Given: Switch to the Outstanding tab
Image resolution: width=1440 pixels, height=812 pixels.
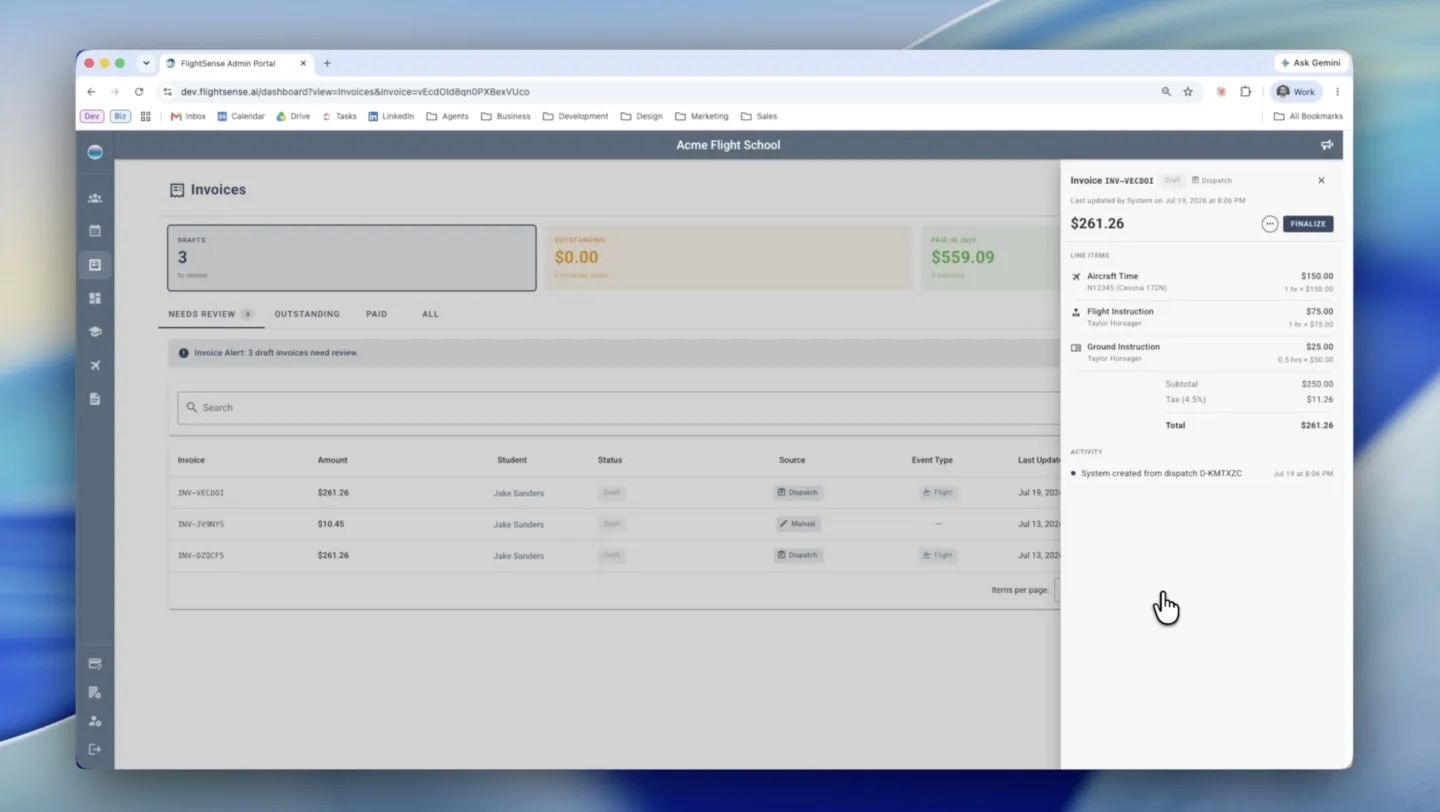Looking at the screenshot, I should pyautogui.click(x=307, y=314).
